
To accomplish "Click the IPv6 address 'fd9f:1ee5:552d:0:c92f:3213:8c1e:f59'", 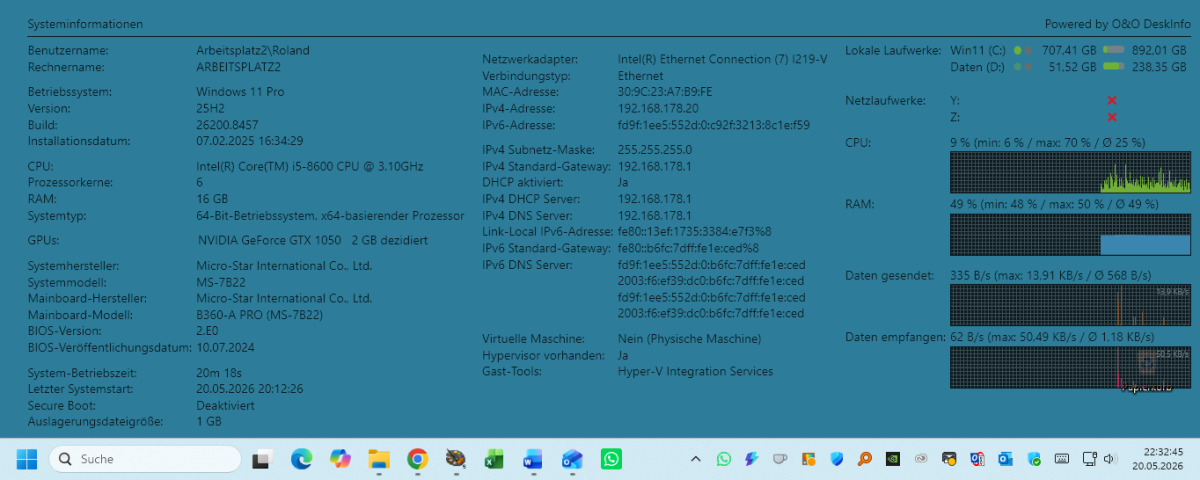I will 714,125.
